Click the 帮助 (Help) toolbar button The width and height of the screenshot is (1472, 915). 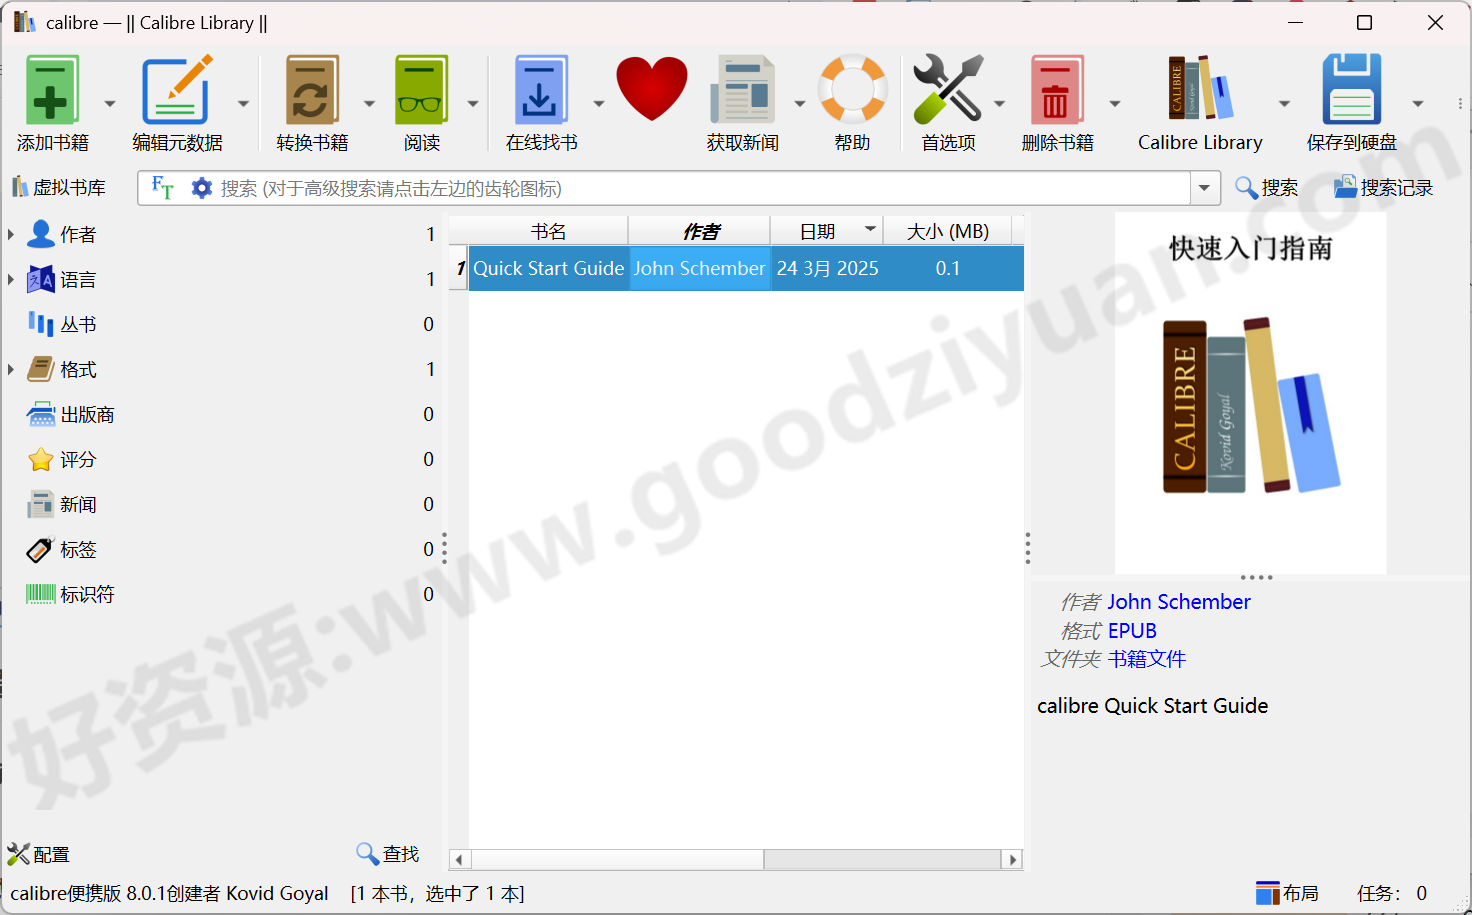(x=852, y=89)
